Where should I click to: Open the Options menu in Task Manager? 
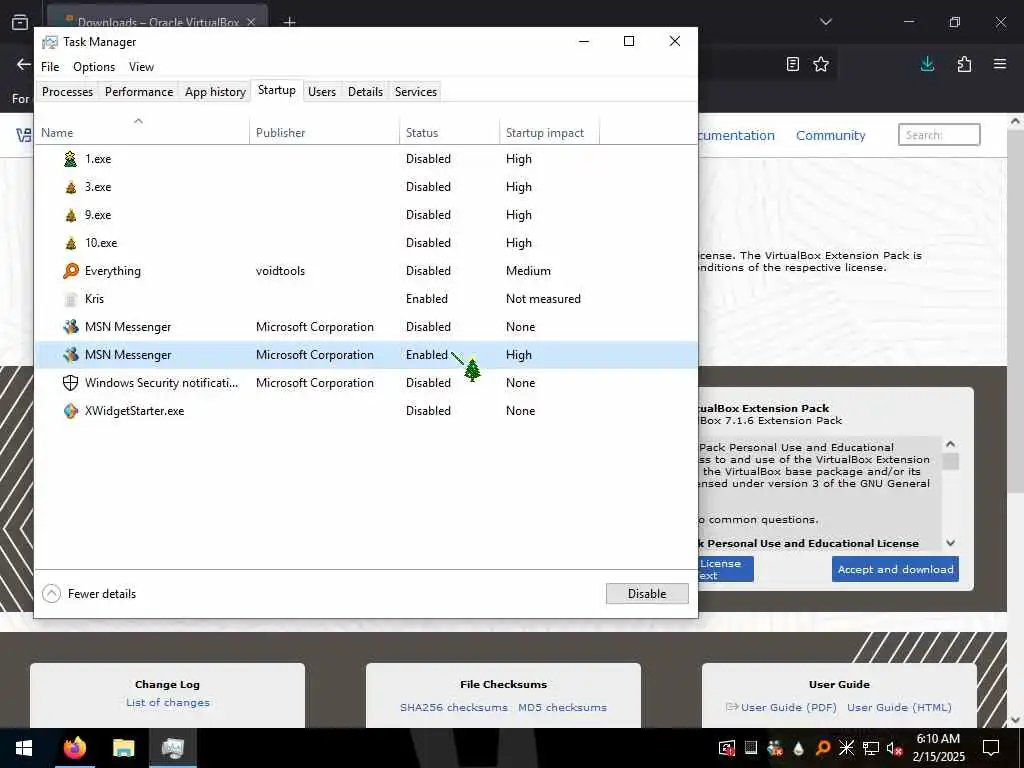pos(94,67)
